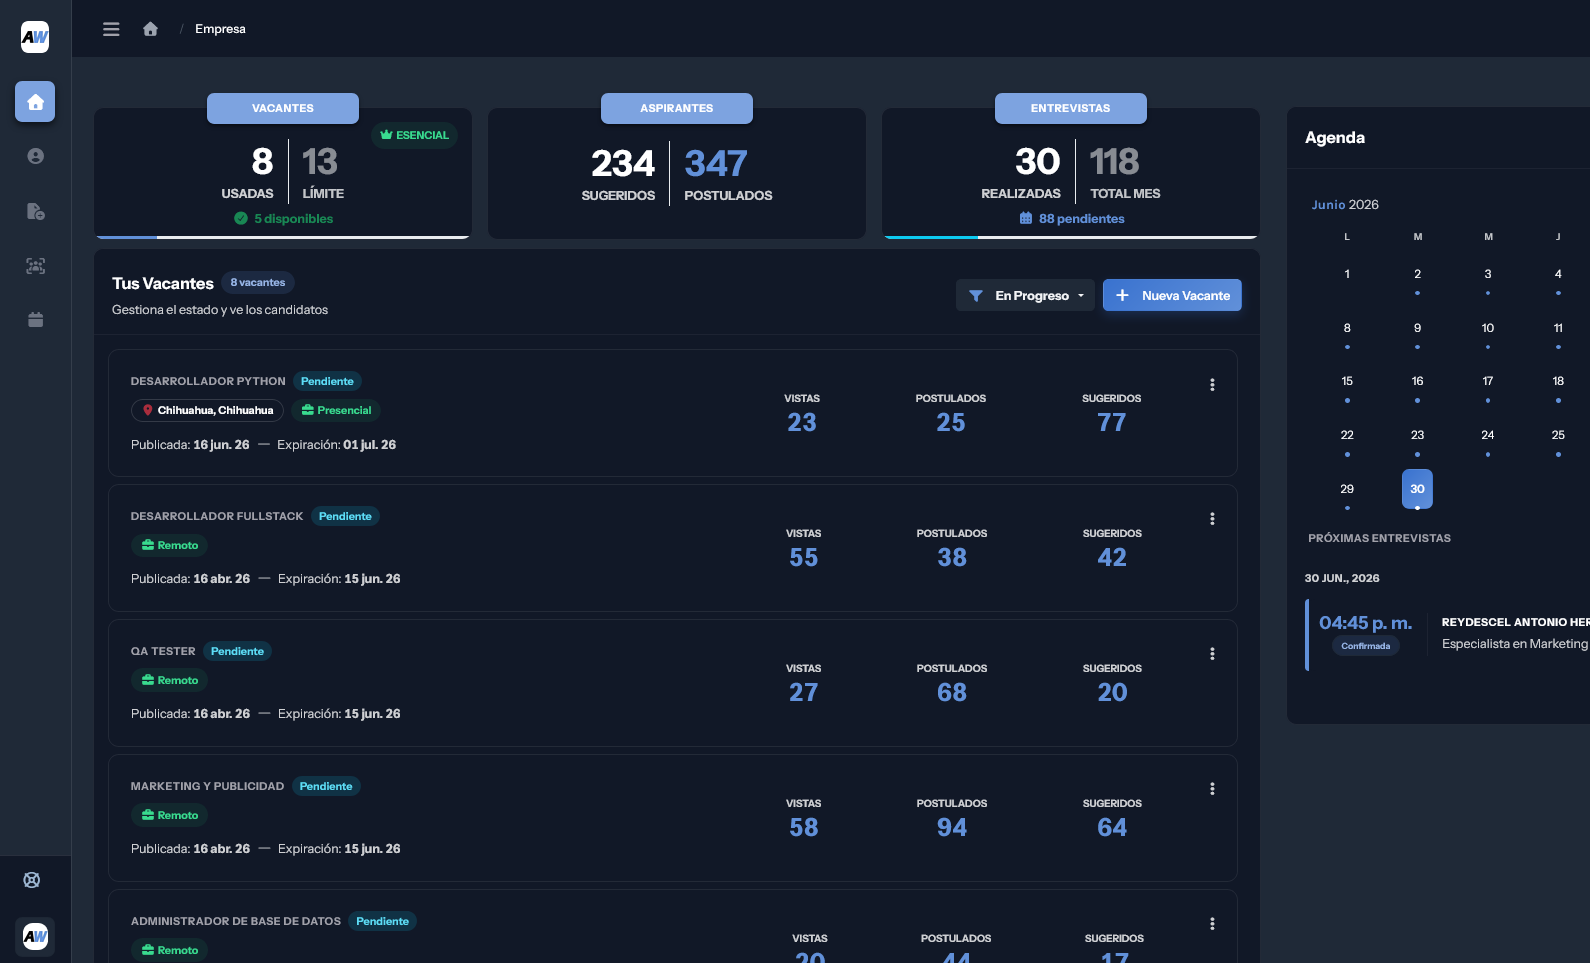
Task: Open the candidate scan icon in sidebar
Action: [35, 266]
